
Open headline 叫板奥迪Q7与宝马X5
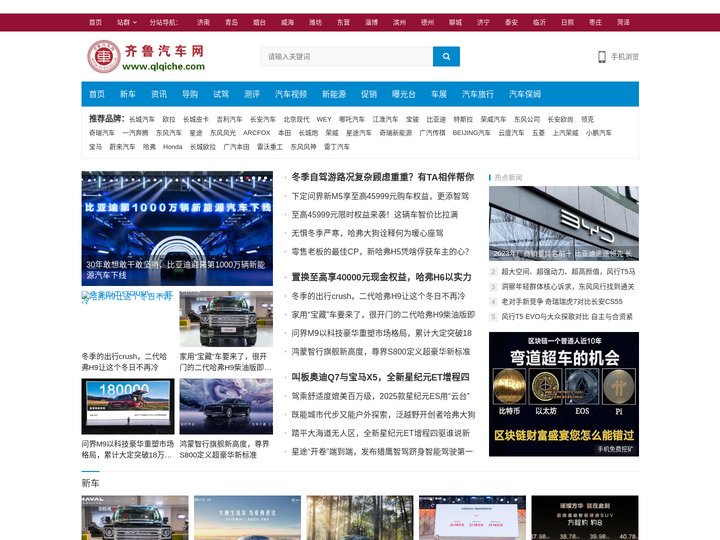(x=380, y=377)
